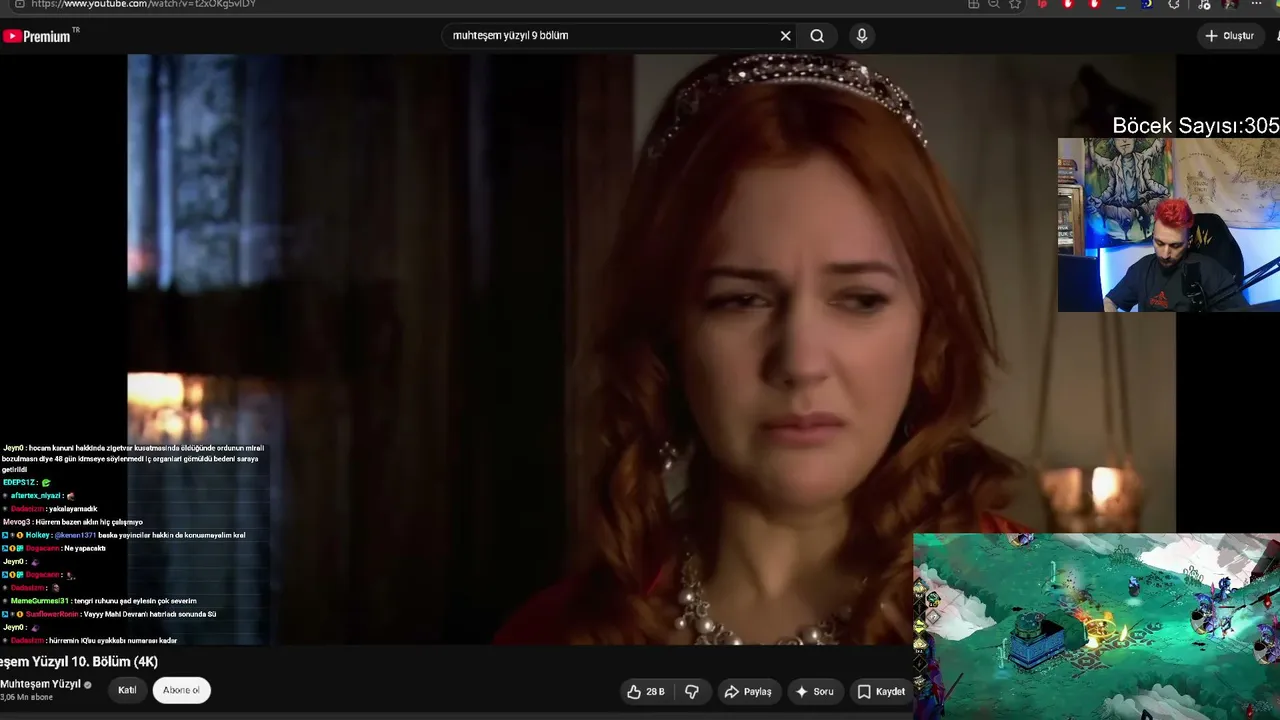Click the 28 B like count

coord(655,692)
